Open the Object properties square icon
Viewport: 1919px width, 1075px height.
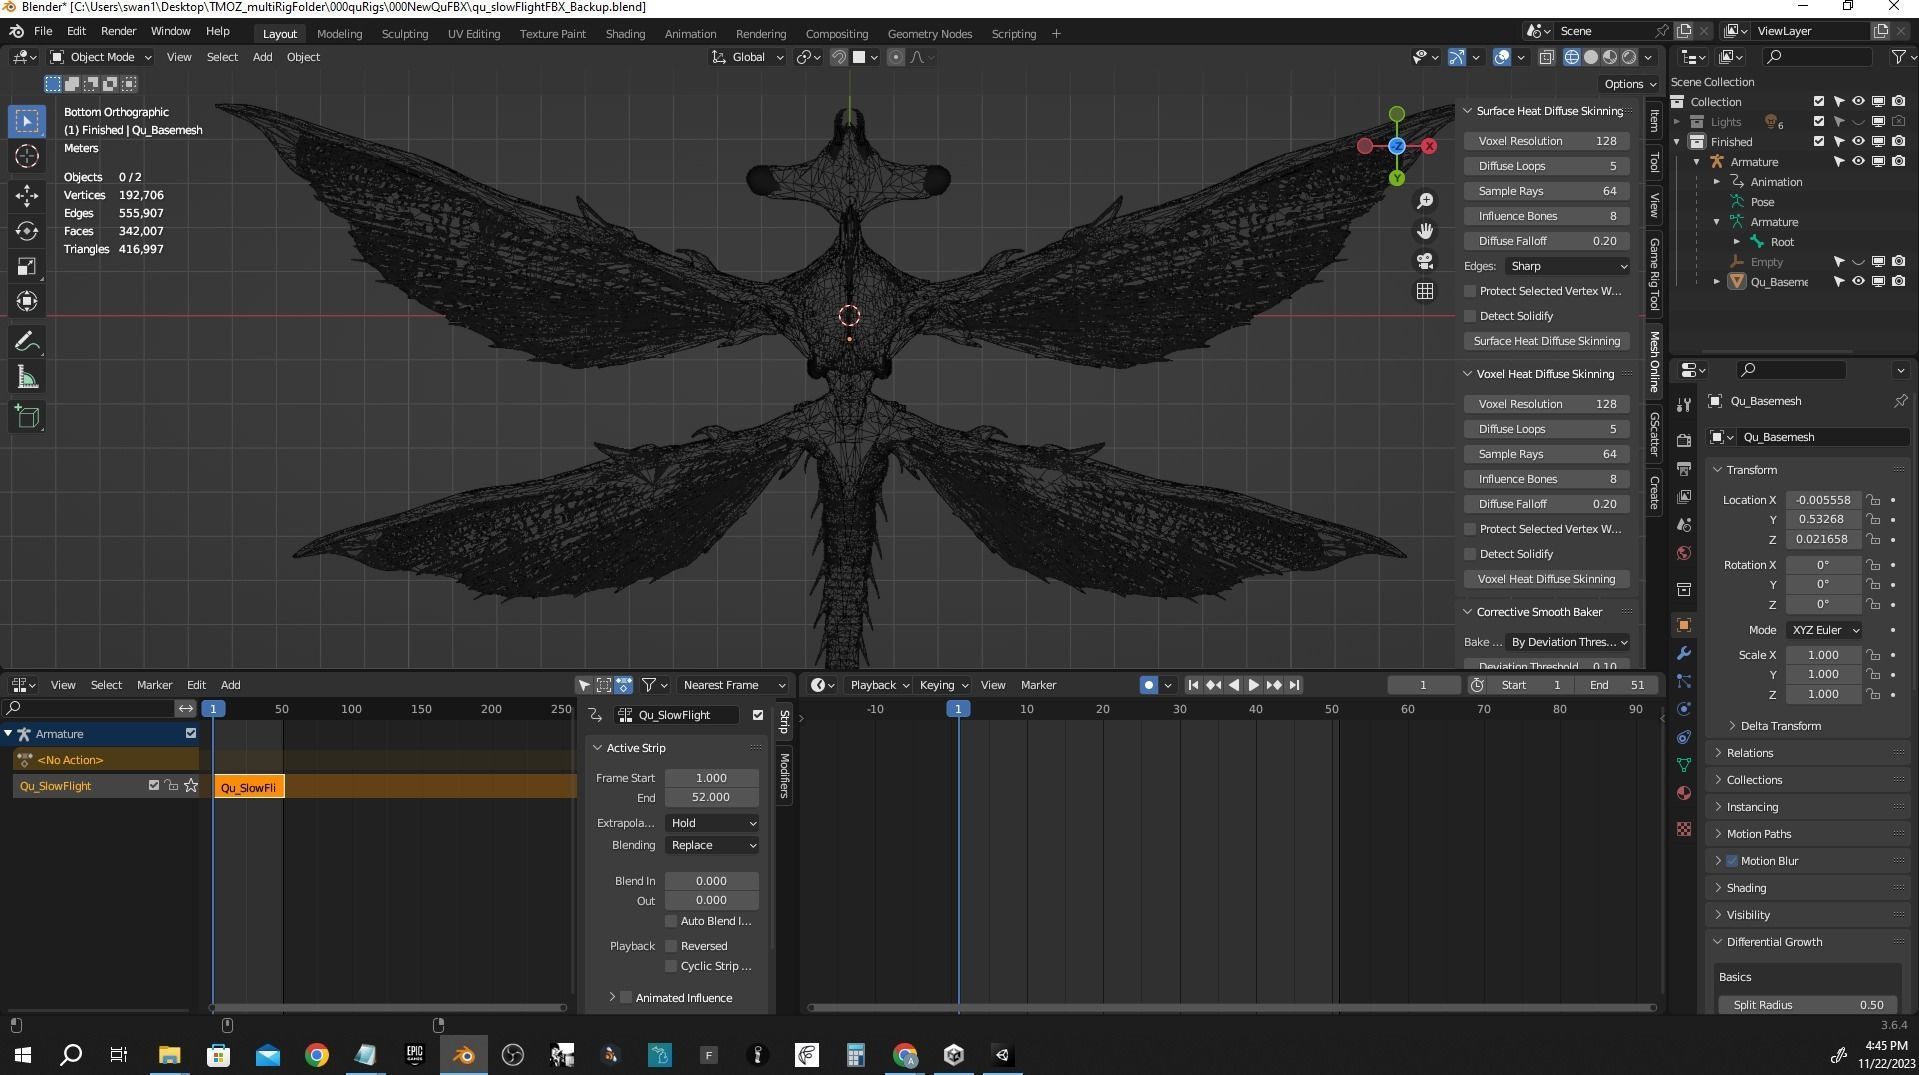point(1684,625)
